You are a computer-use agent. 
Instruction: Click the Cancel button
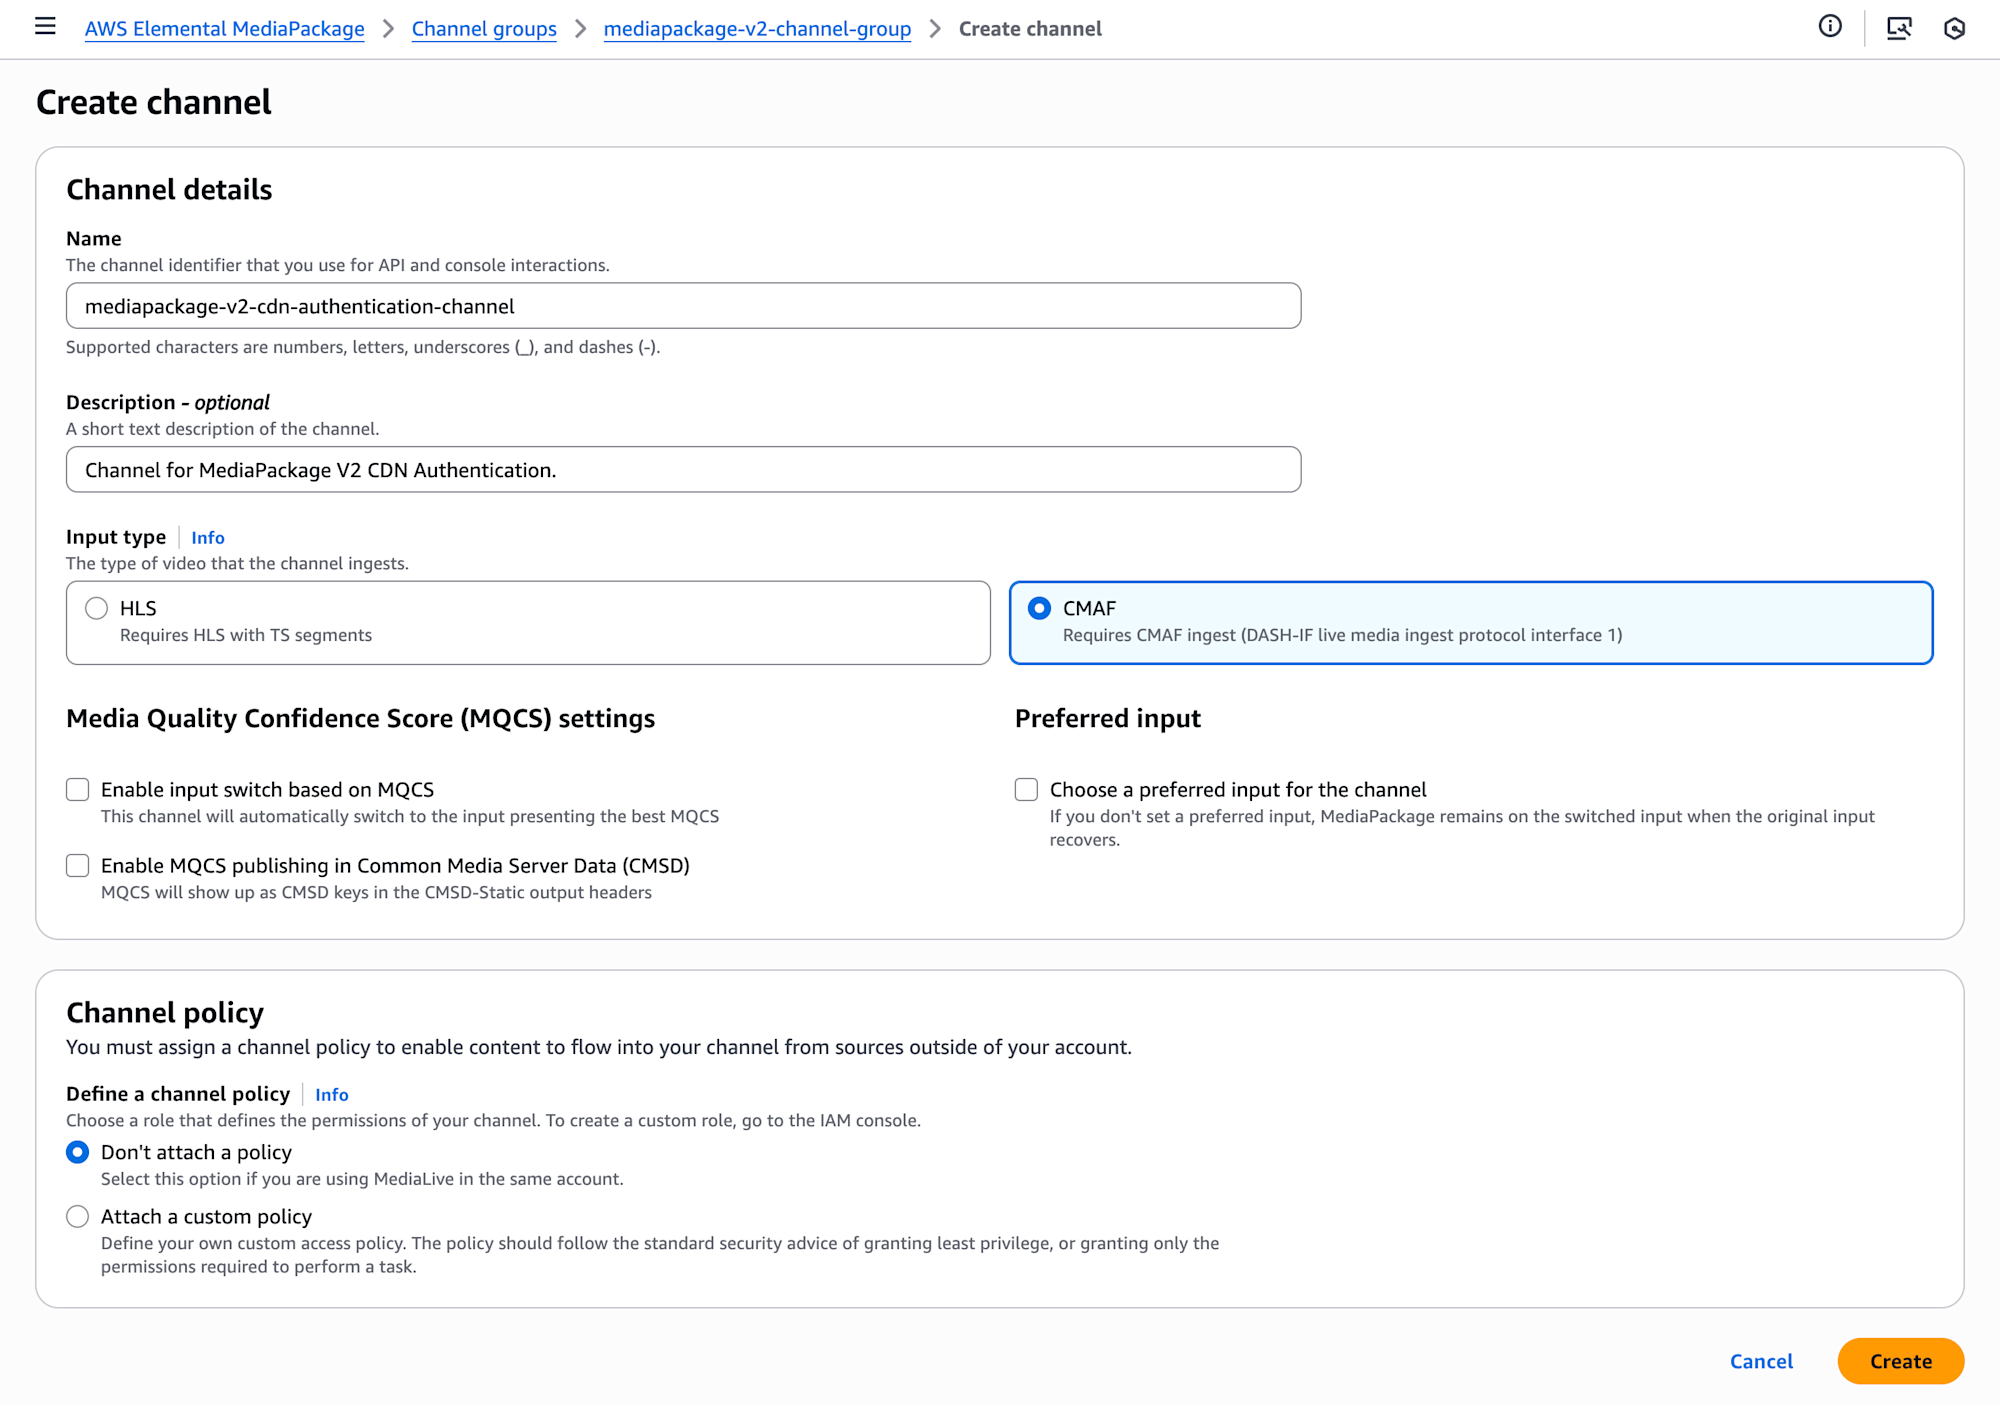[x=1761, y=1361]
